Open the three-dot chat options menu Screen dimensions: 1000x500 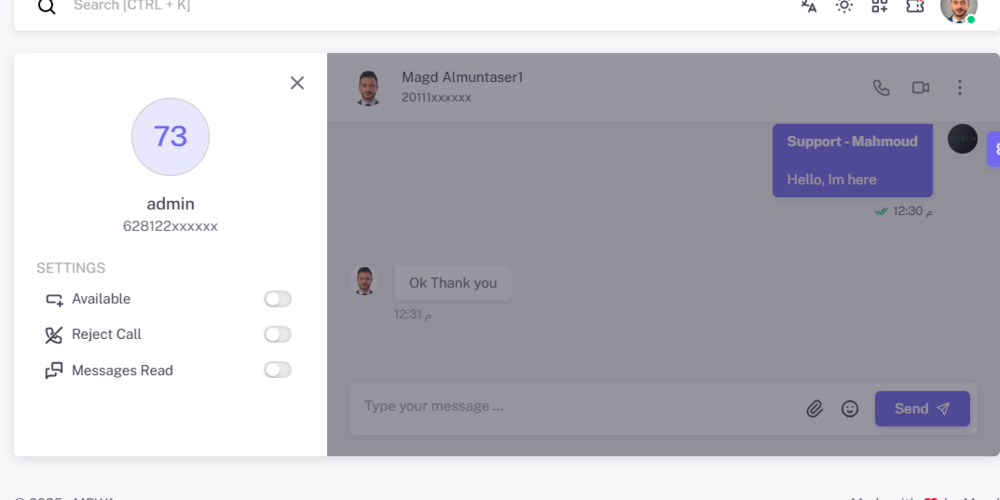[x=959, y=87]
